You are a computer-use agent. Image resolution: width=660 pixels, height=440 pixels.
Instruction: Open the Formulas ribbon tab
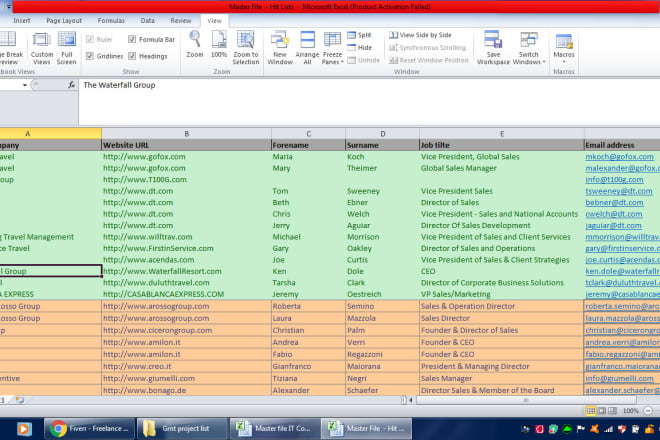111,20
